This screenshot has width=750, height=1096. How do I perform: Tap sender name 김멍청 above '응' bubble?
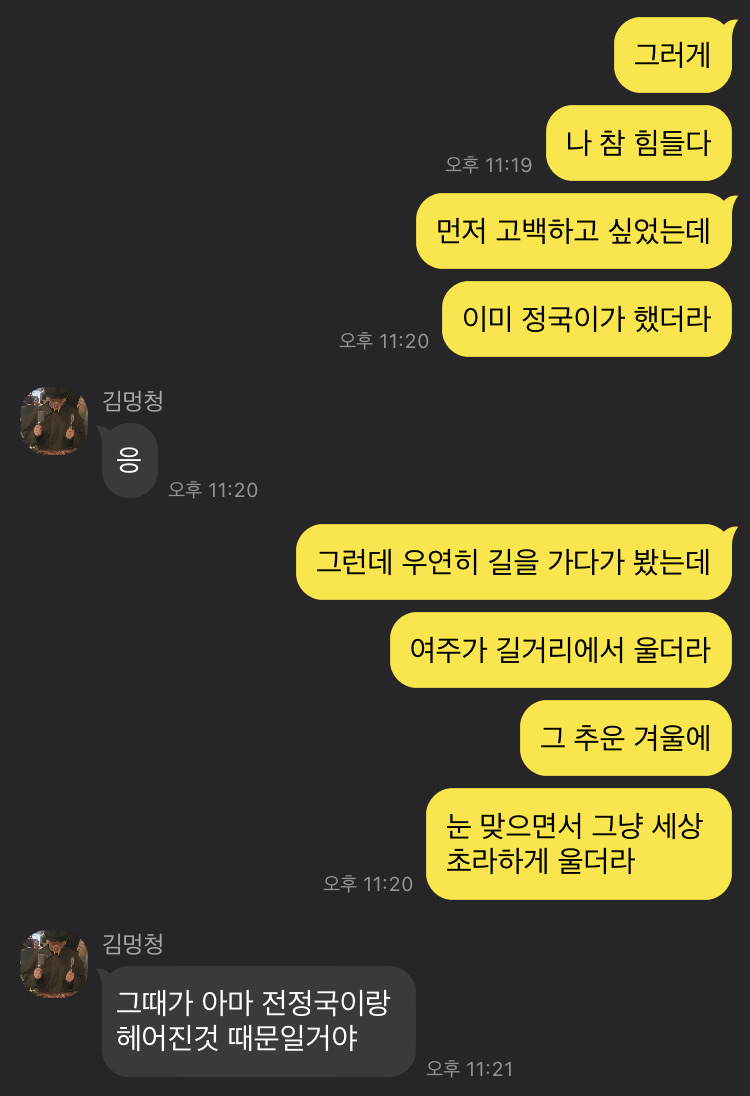click(133, 401)
